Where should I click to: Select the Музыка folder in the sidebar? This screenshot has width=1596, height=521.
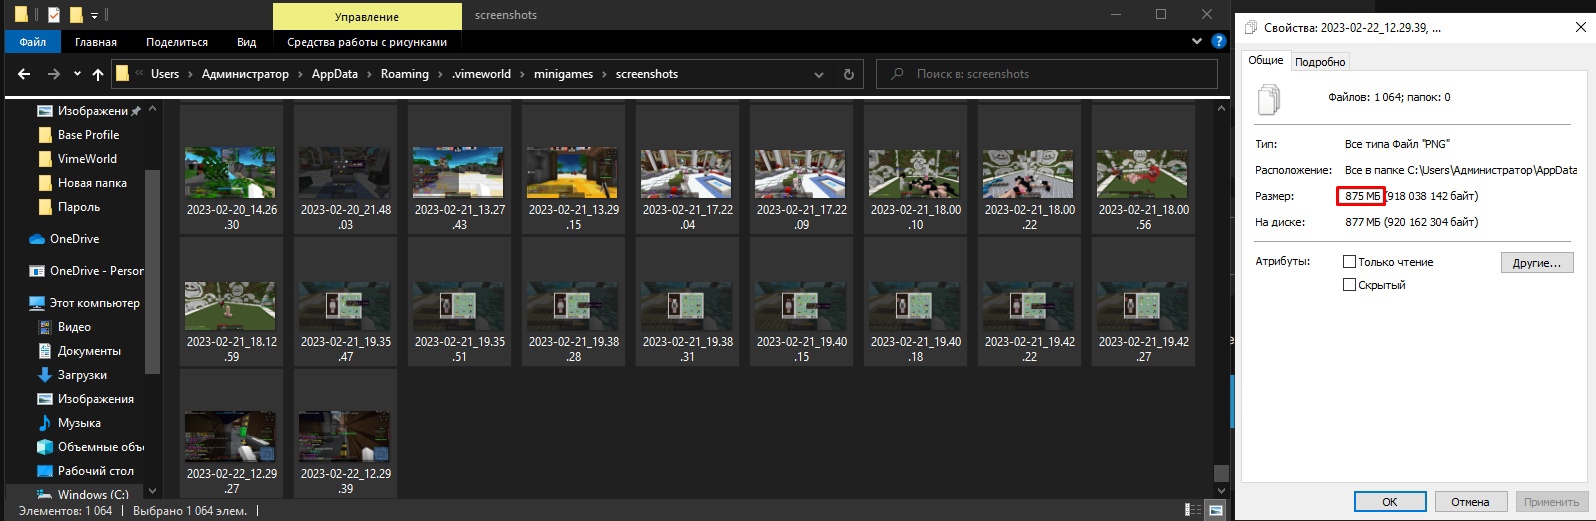pos(79,423)
